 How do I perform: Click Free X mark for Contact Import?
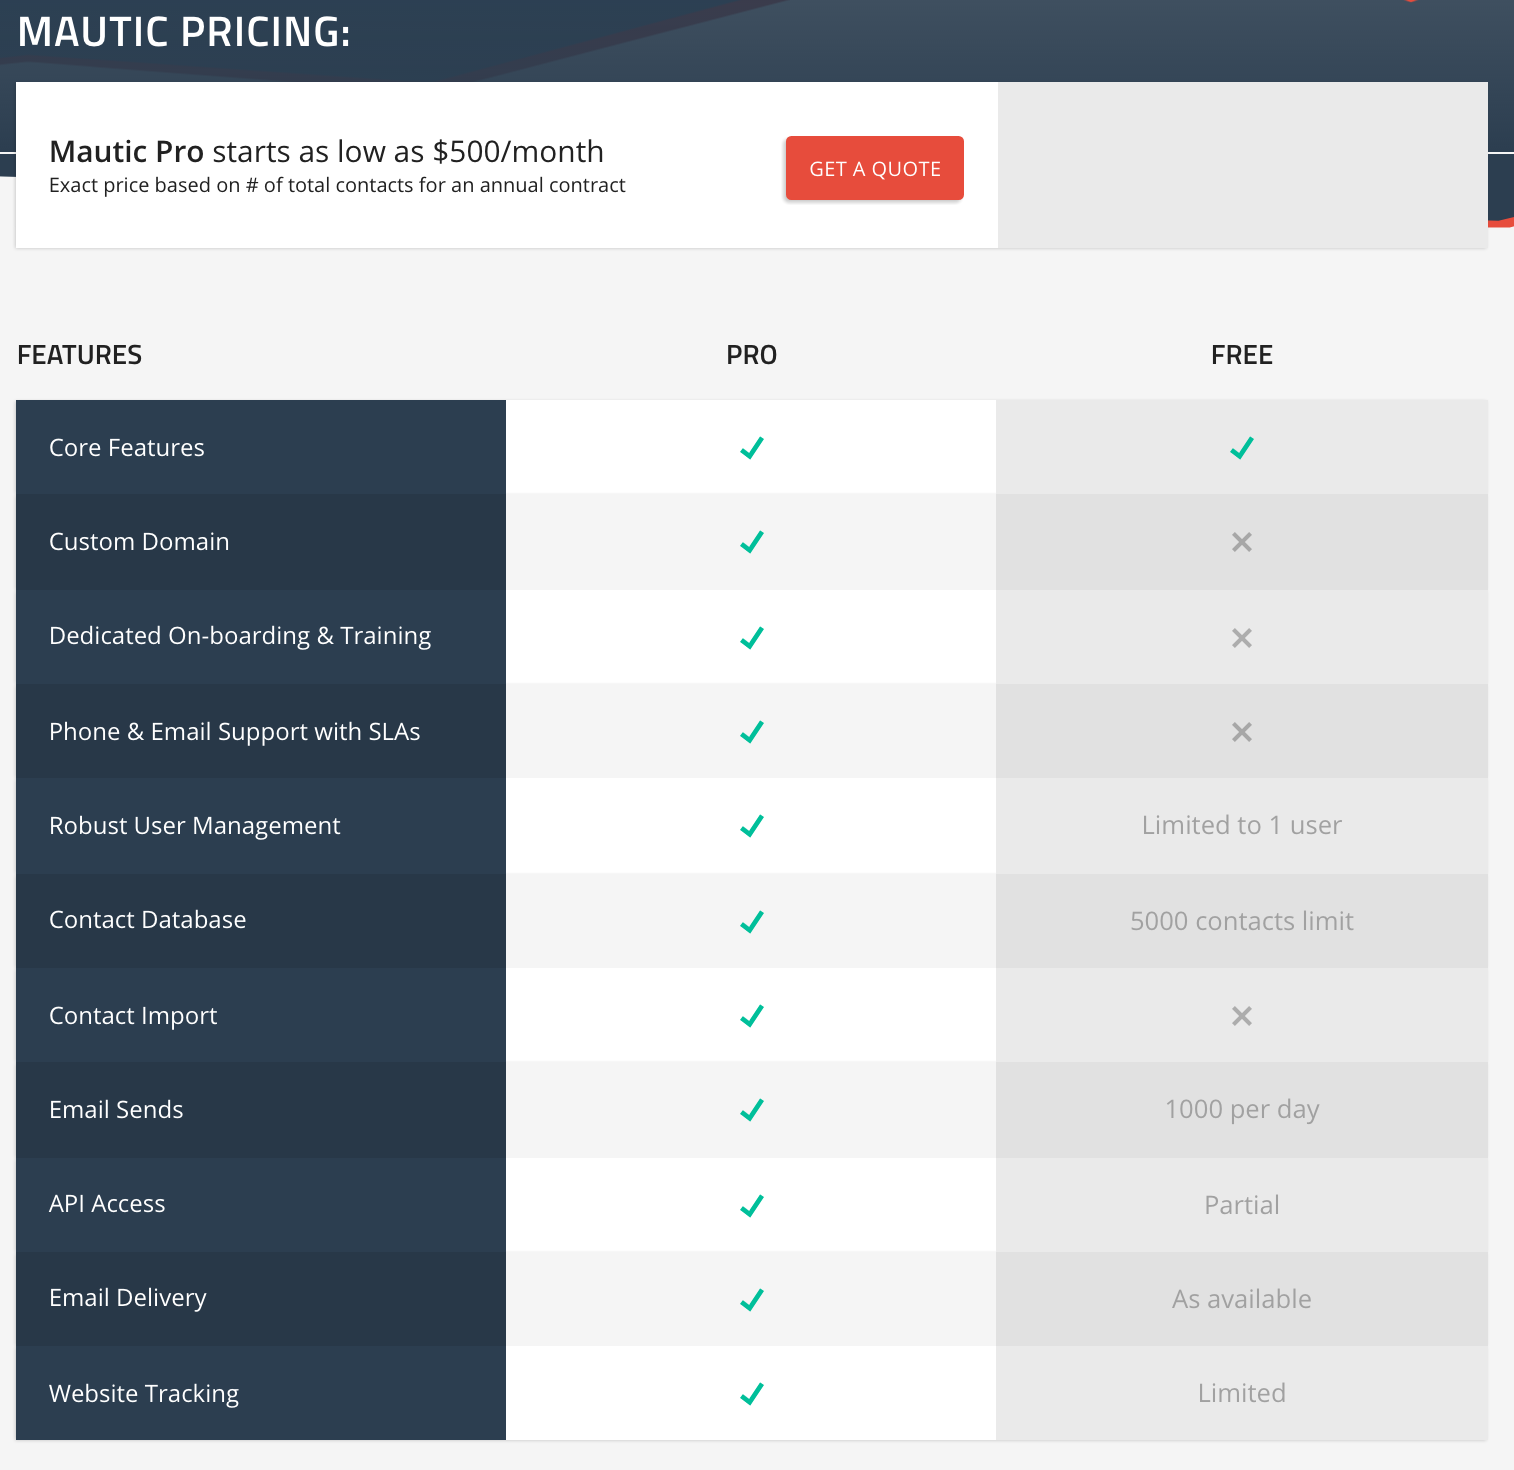pyautogui.click(x=1242, y=1016)
